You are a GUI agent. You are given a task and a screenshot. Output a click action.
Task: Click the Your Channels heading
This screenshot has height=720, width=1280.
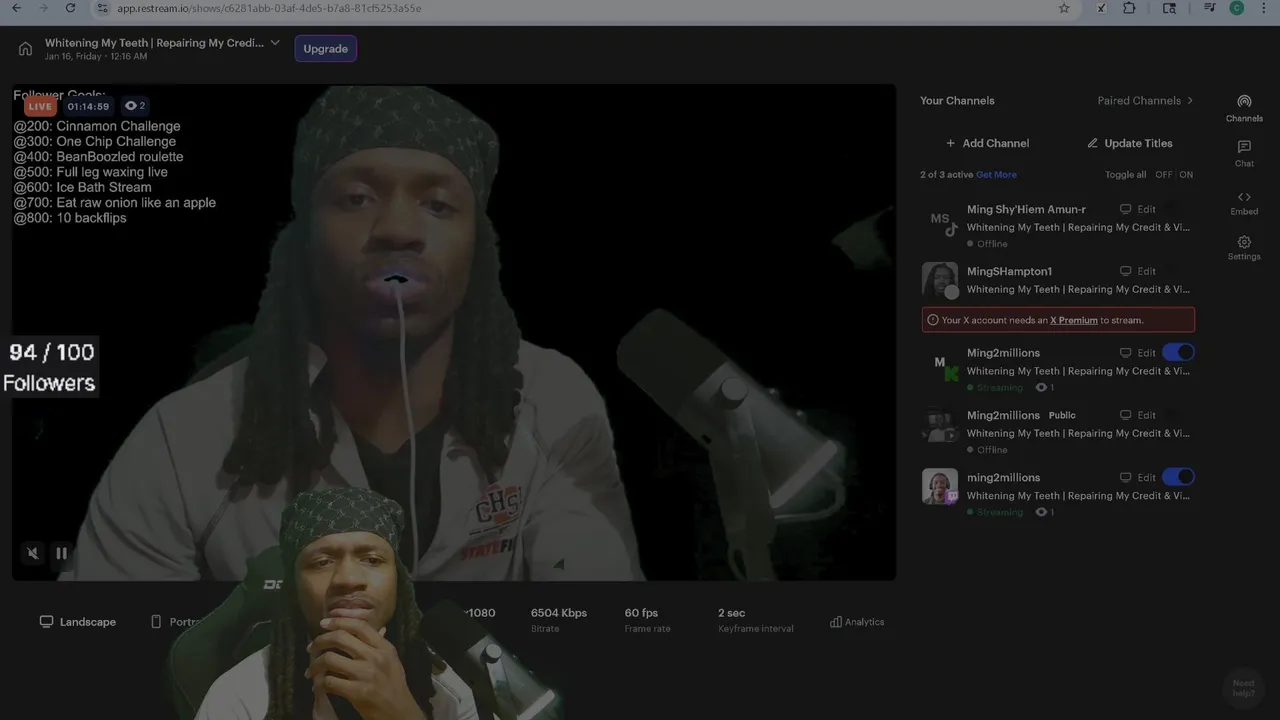pyautogui.click(x=957, y=101)
